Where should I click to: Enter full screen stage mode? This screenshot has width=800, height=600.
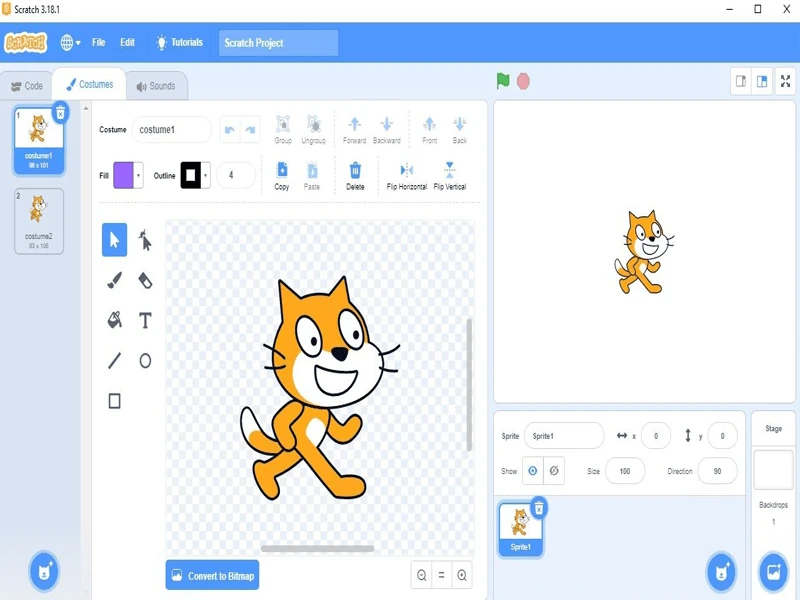pyautogui.click(x=786, y=81)
